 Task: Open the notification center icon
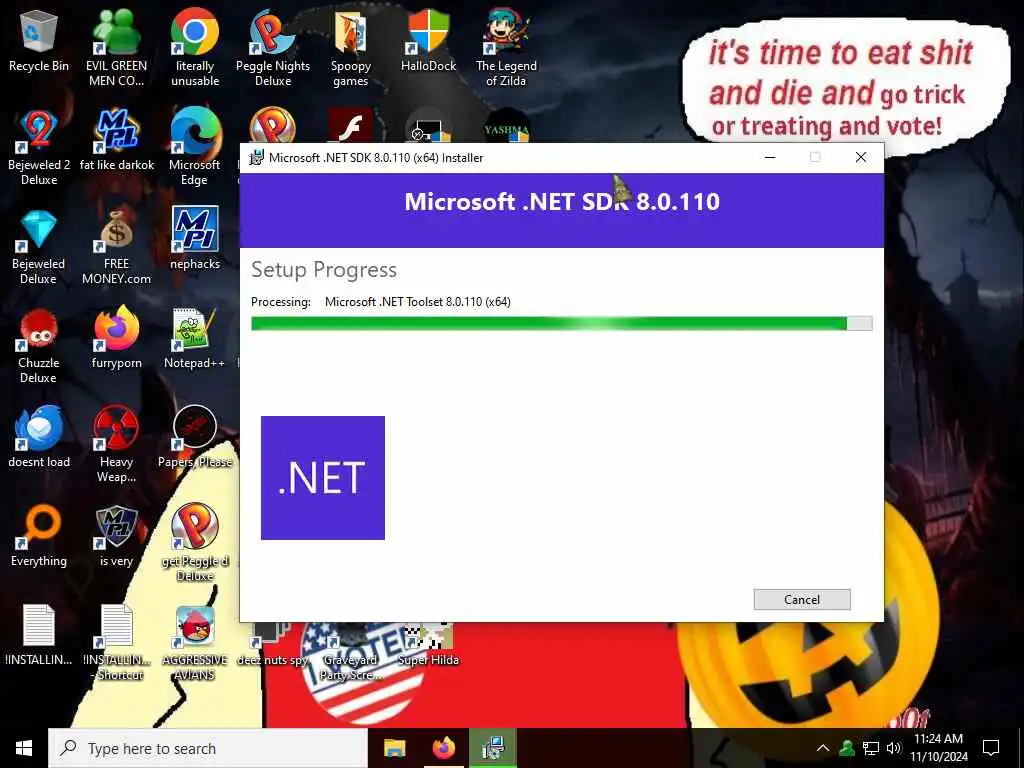(x=991, y=748)
